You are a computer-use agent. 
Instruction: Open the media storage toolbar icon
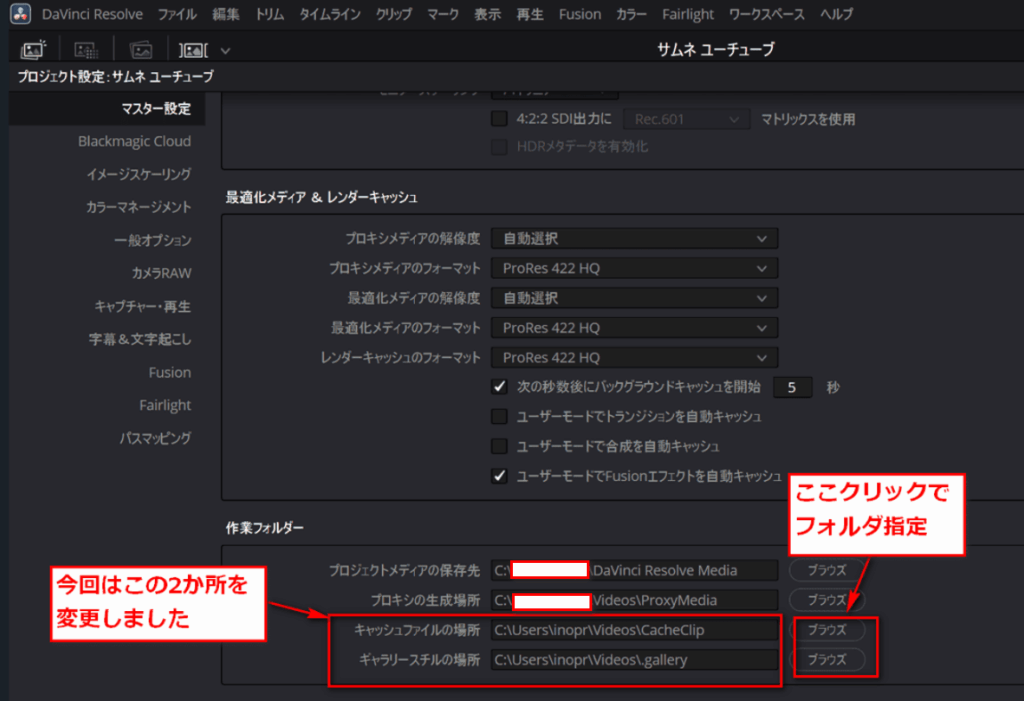click(33, 50)
